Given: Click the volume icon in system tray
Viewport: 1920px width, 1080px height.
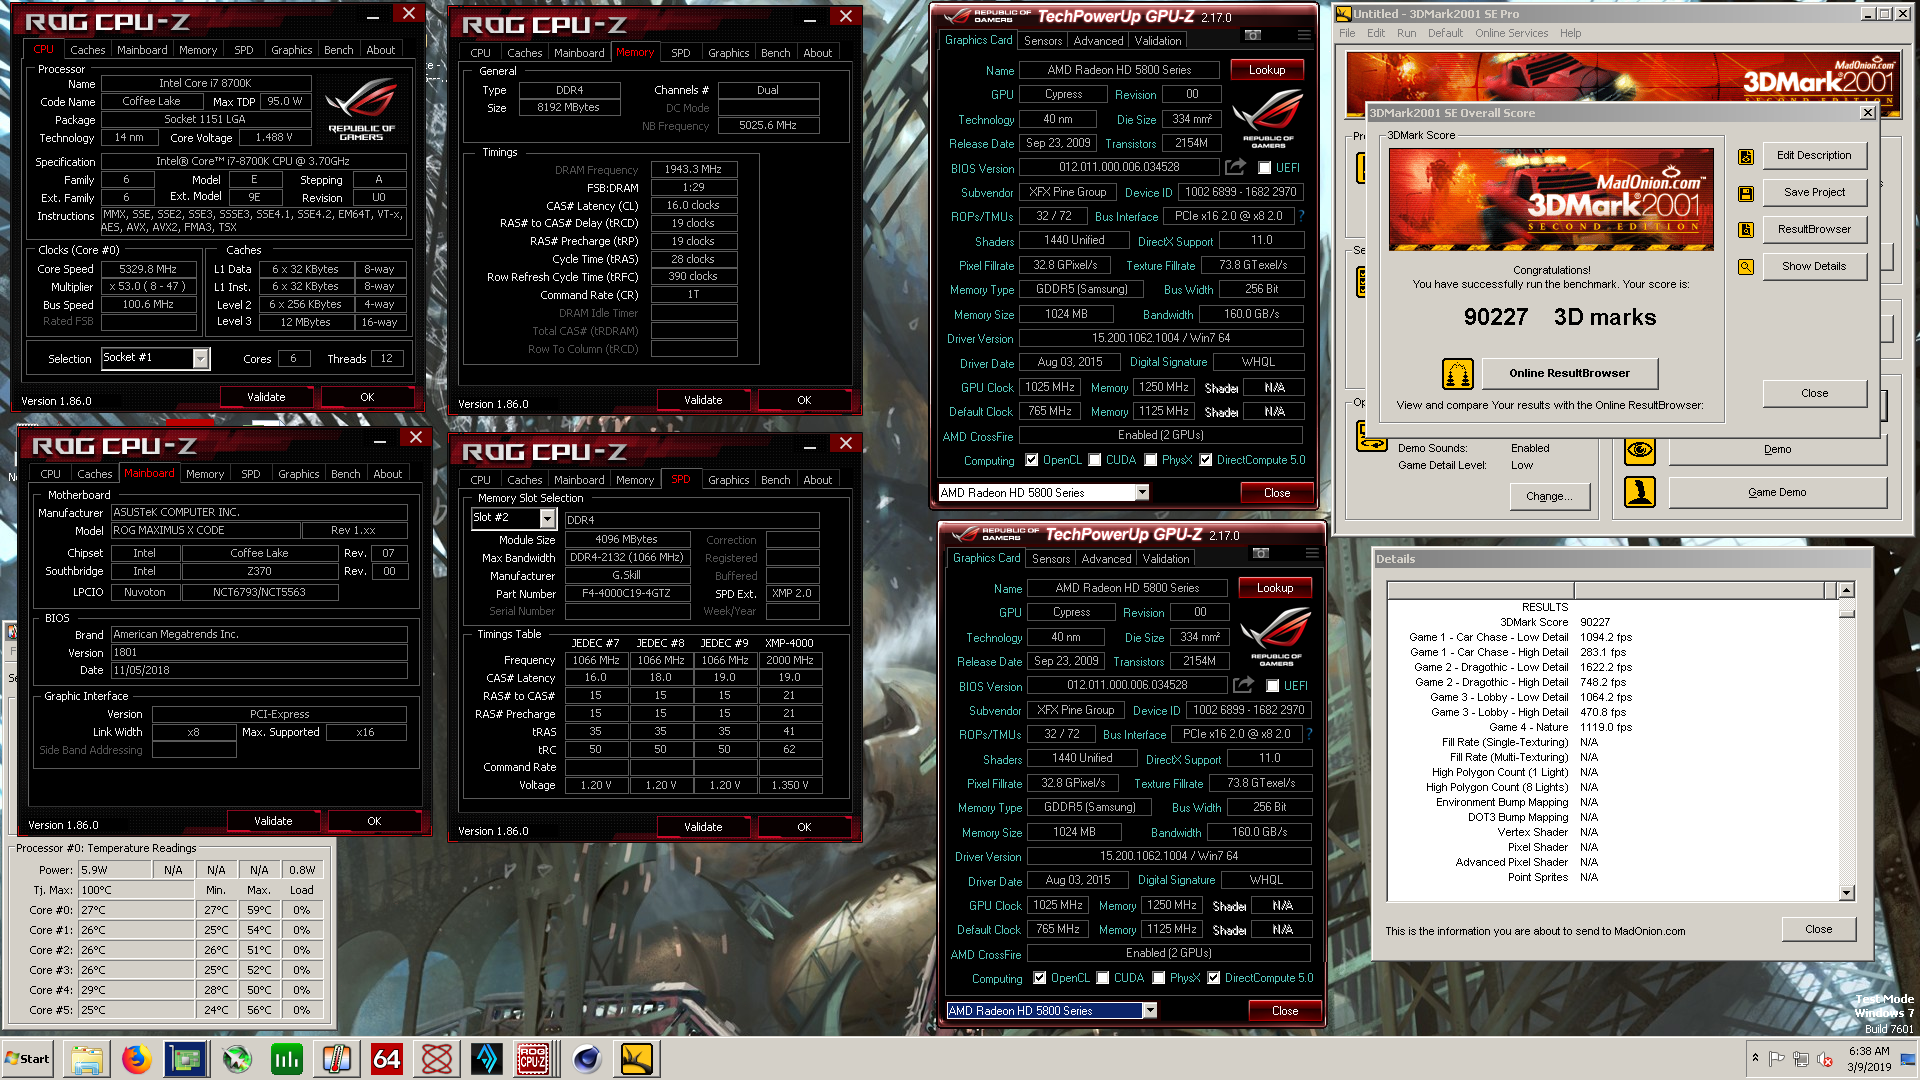Looking at the screenshot, I should [1824, 1059].
